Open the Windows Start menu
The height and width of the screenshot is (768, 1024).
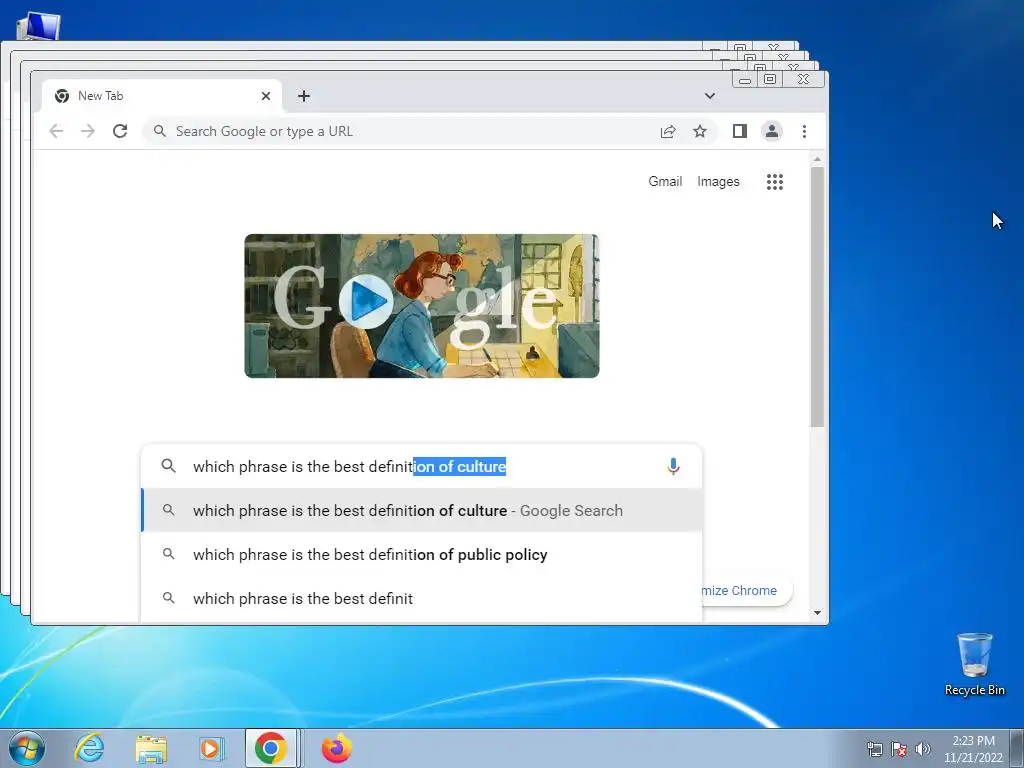click(x=26, y=748)
